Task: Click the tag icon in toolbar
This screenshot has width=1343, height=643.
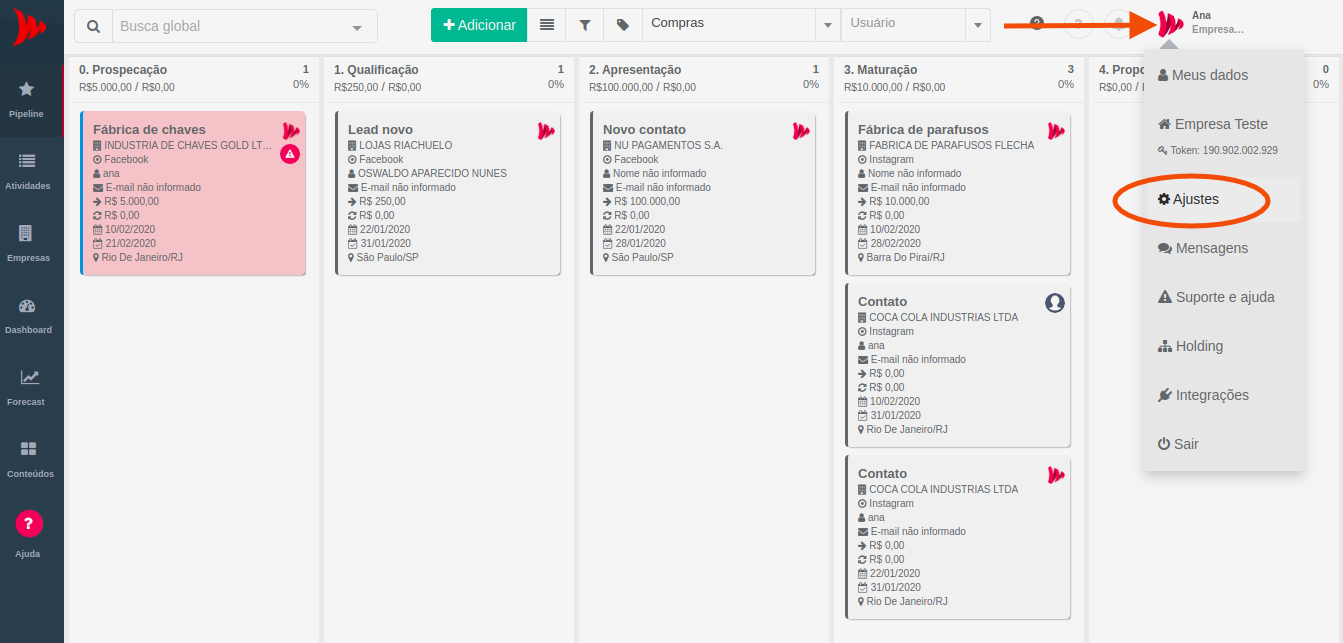Action: point(623,25)
